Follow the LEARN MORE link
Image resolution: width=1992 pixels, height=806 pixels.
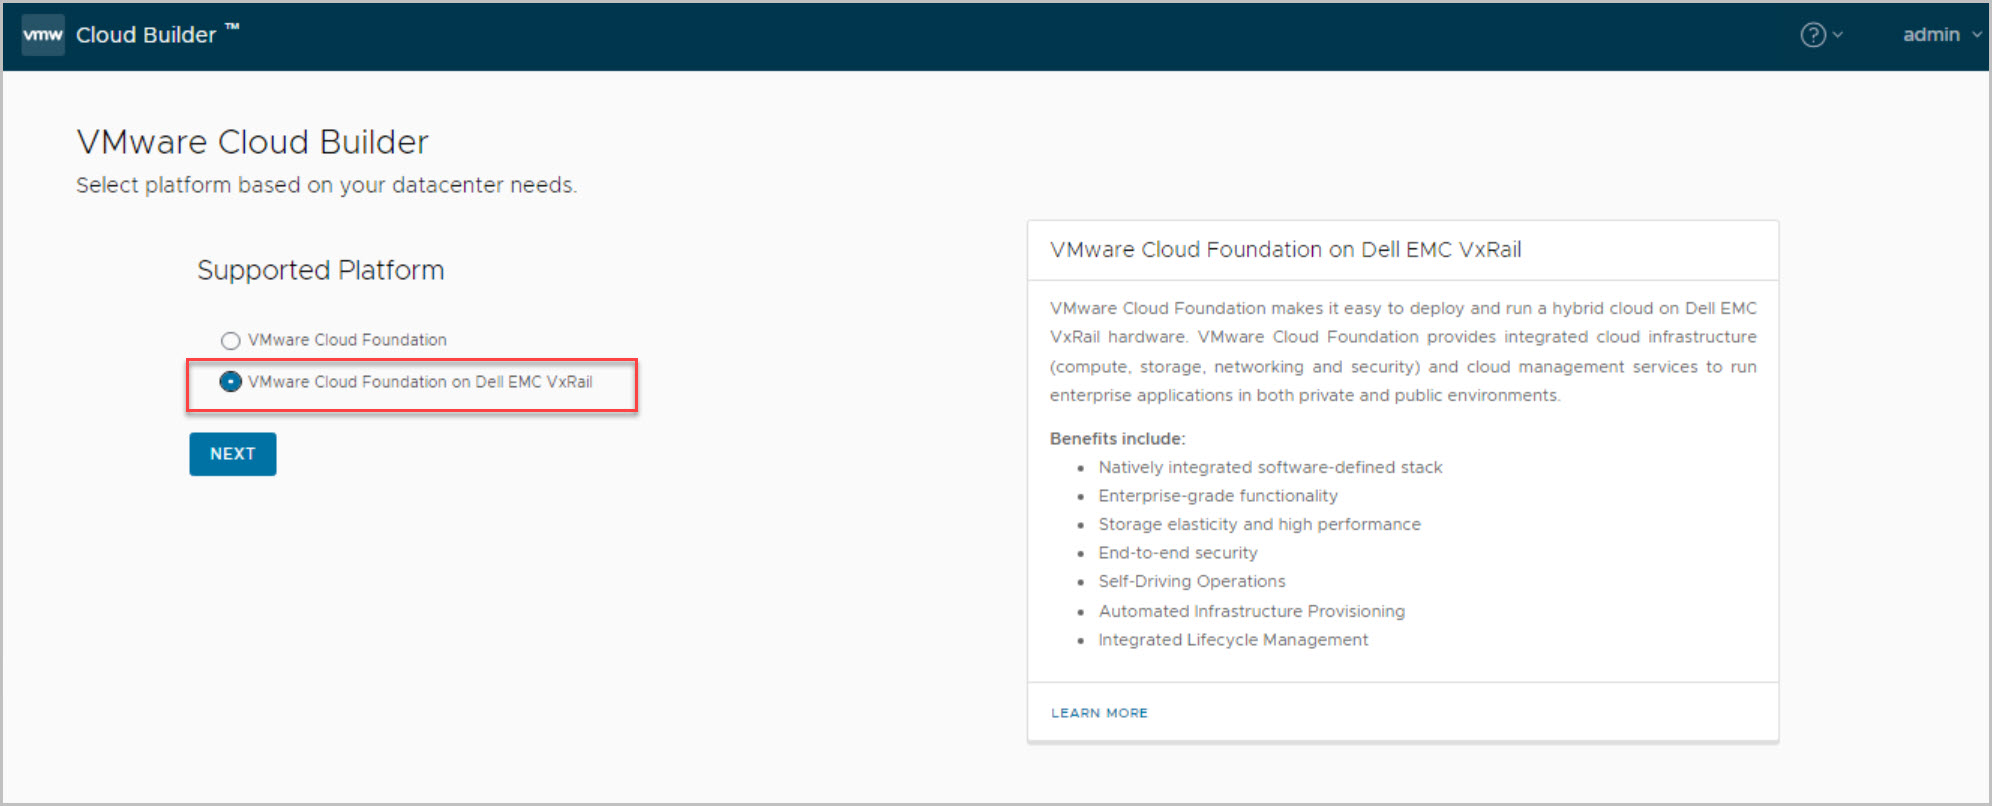coord(1099,713)
